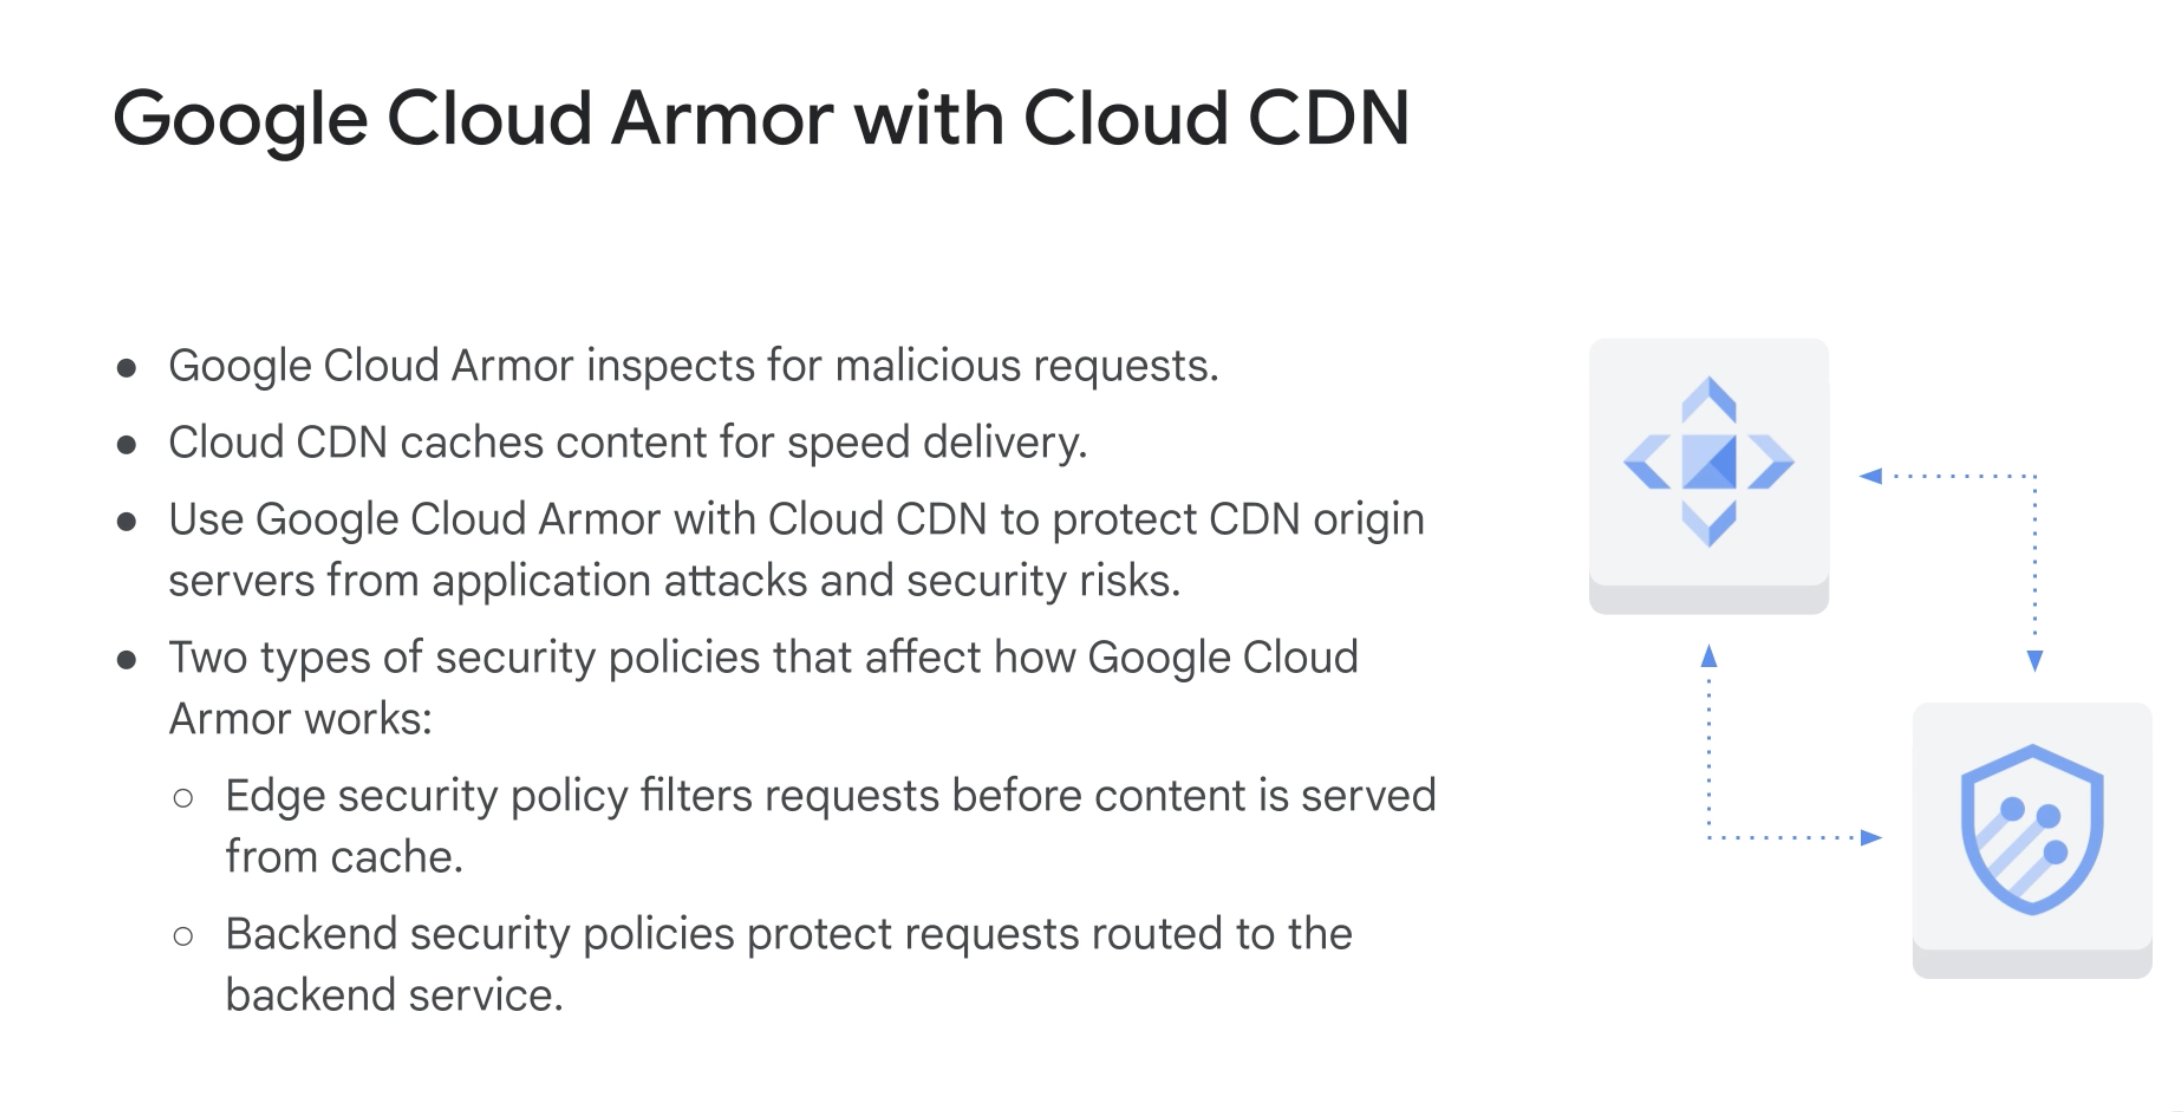
Task: Click the bullet dot before 'Two types of security'
Action: pyautogui.click(x=126, y=660)
